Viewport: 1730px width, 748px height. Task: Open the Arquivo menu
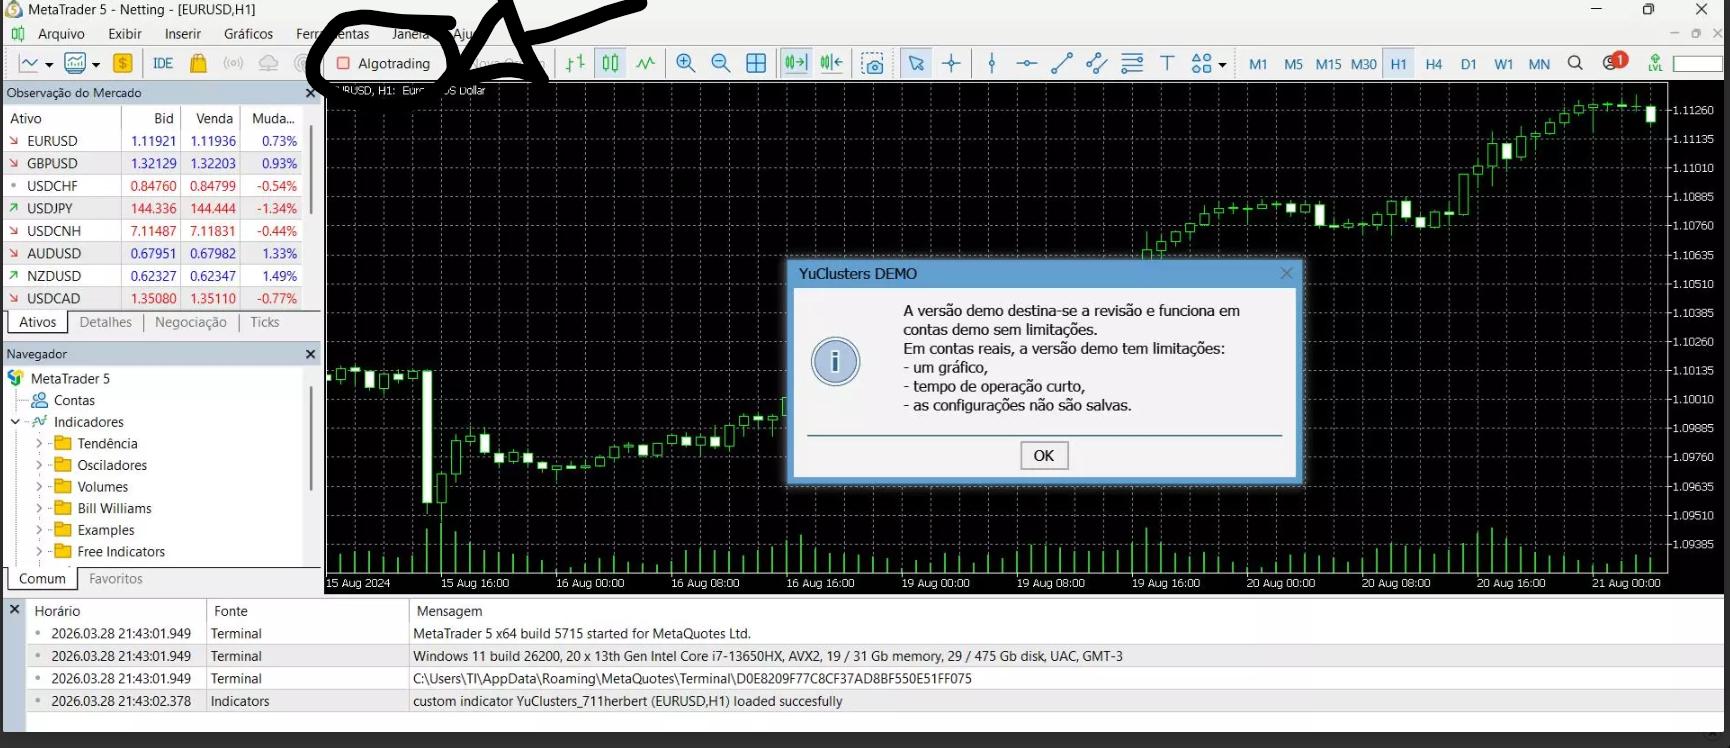tap(61, 34)
